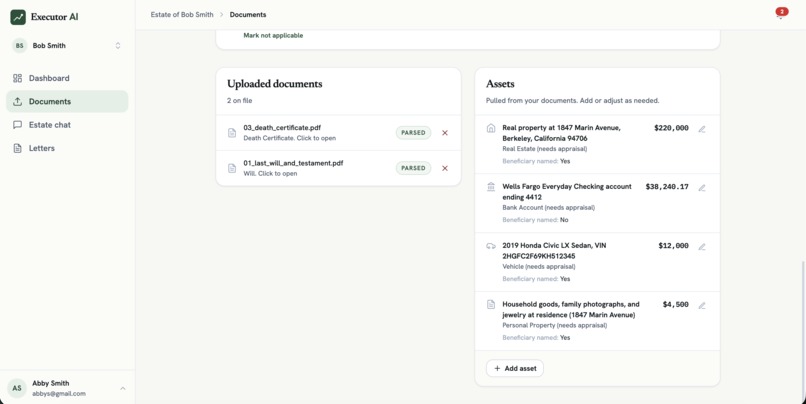Edit the Household goods asset
Viewport: 806px width, 404px height.
(702, 305)
